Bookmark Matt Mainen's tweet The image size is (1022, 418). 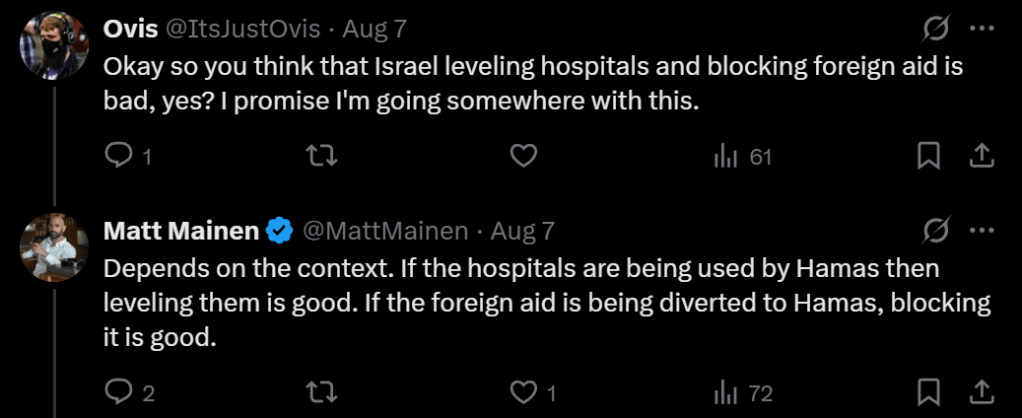(x=928, y=392)
